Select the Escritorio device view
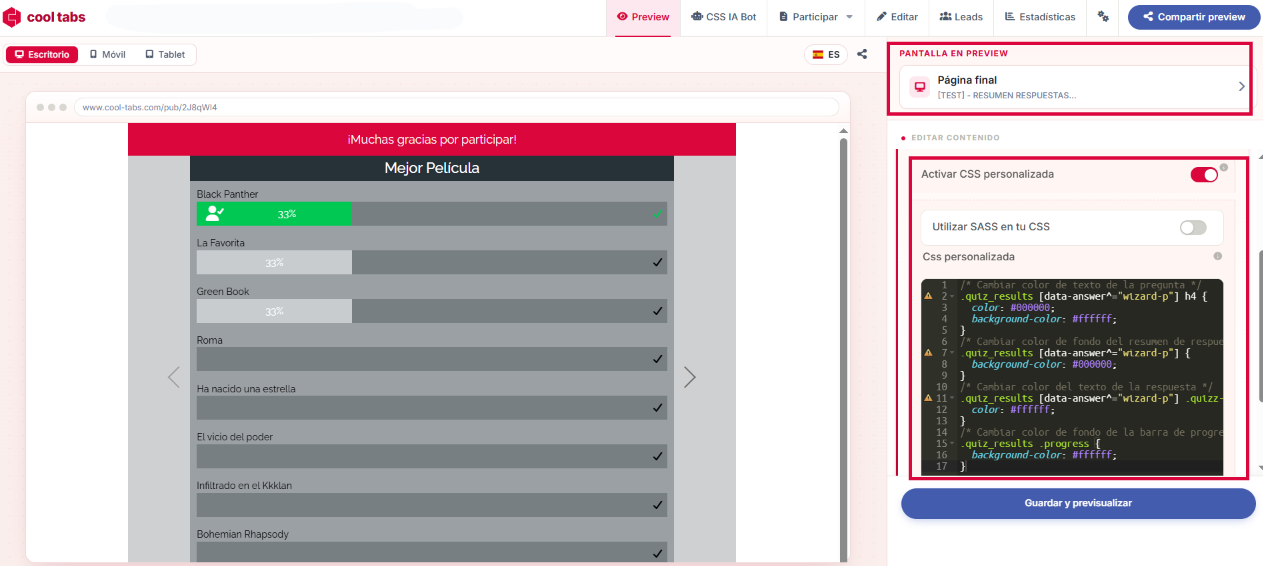The height and width of the screenshot is (566, 1263). [42, 54]
